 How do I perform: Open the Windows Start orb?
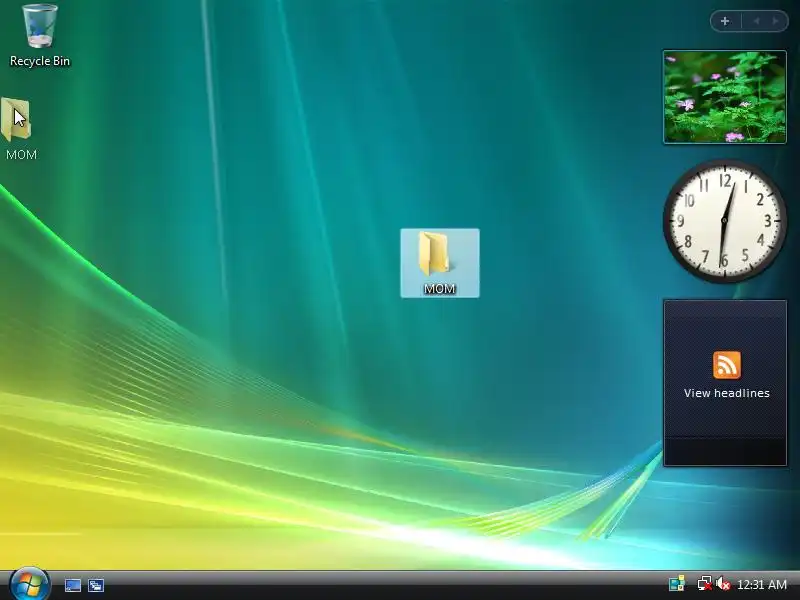[30, 584]
